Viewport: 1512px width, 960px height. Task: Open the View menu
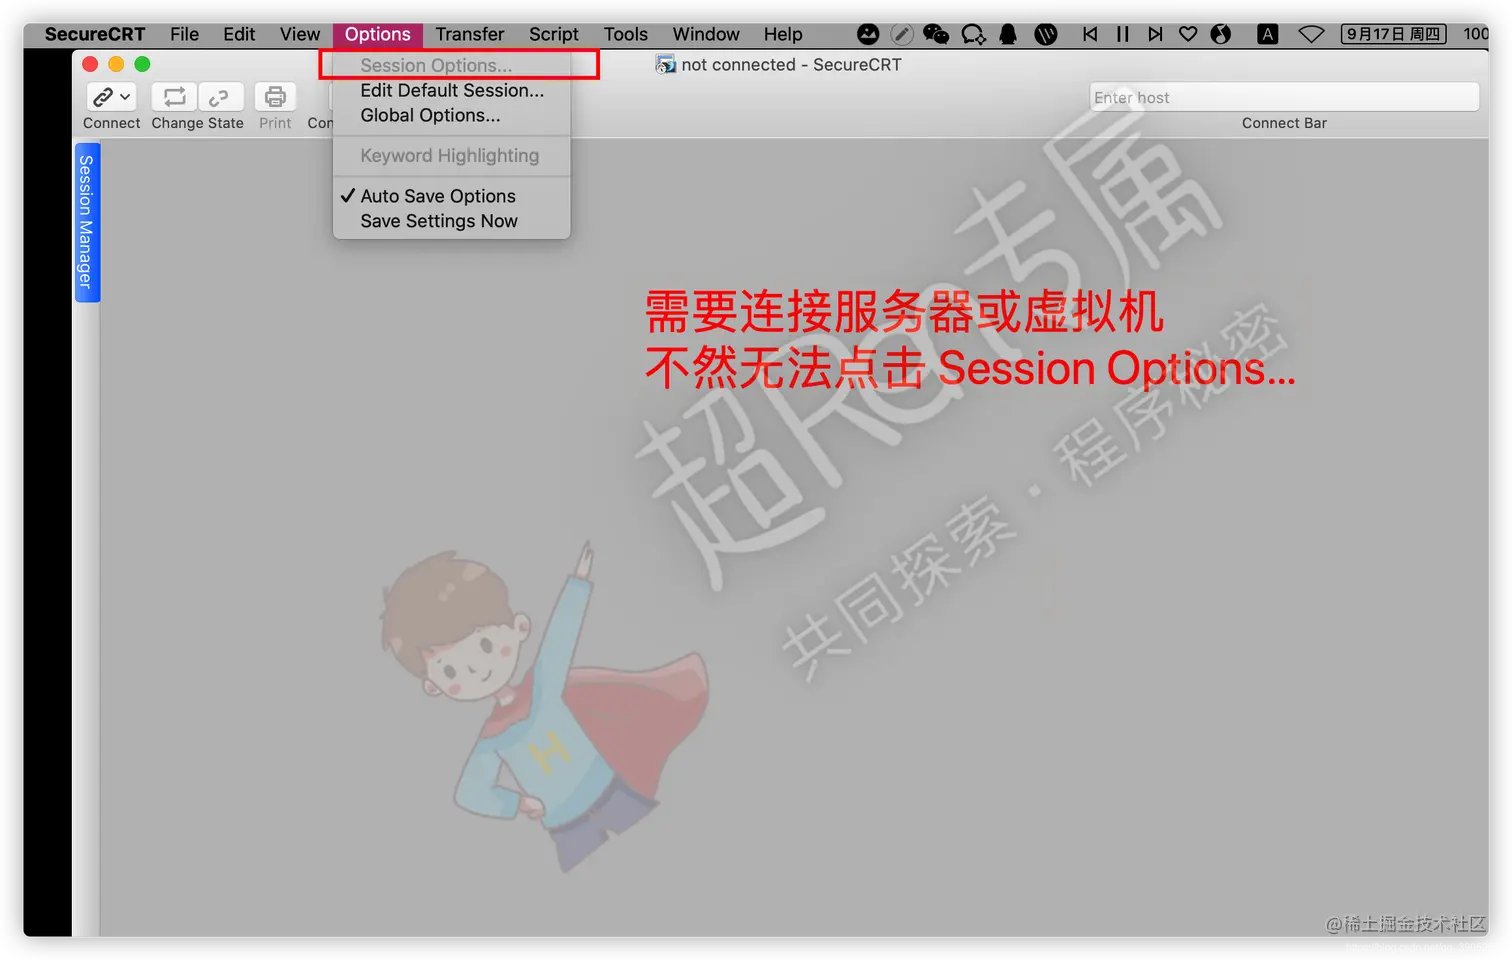(300, 34)
